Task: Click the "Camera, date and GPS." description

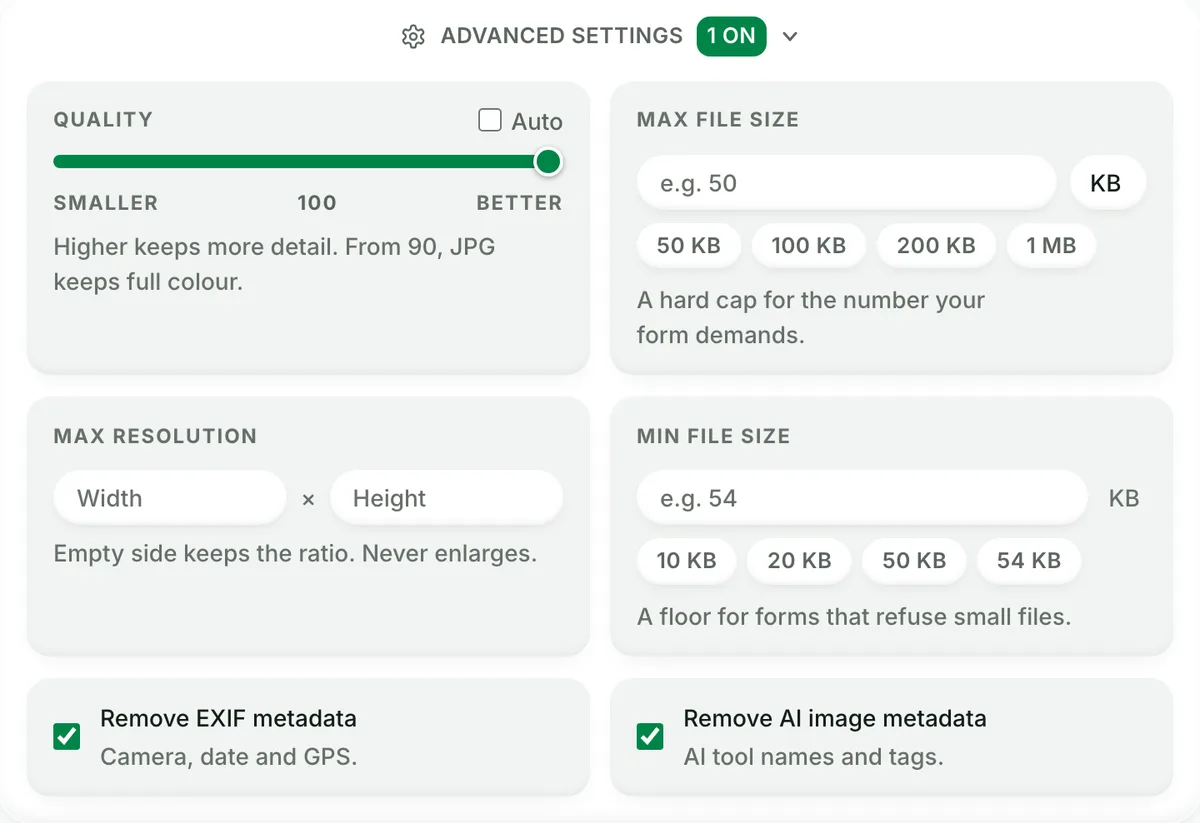Action: point(229,757)
